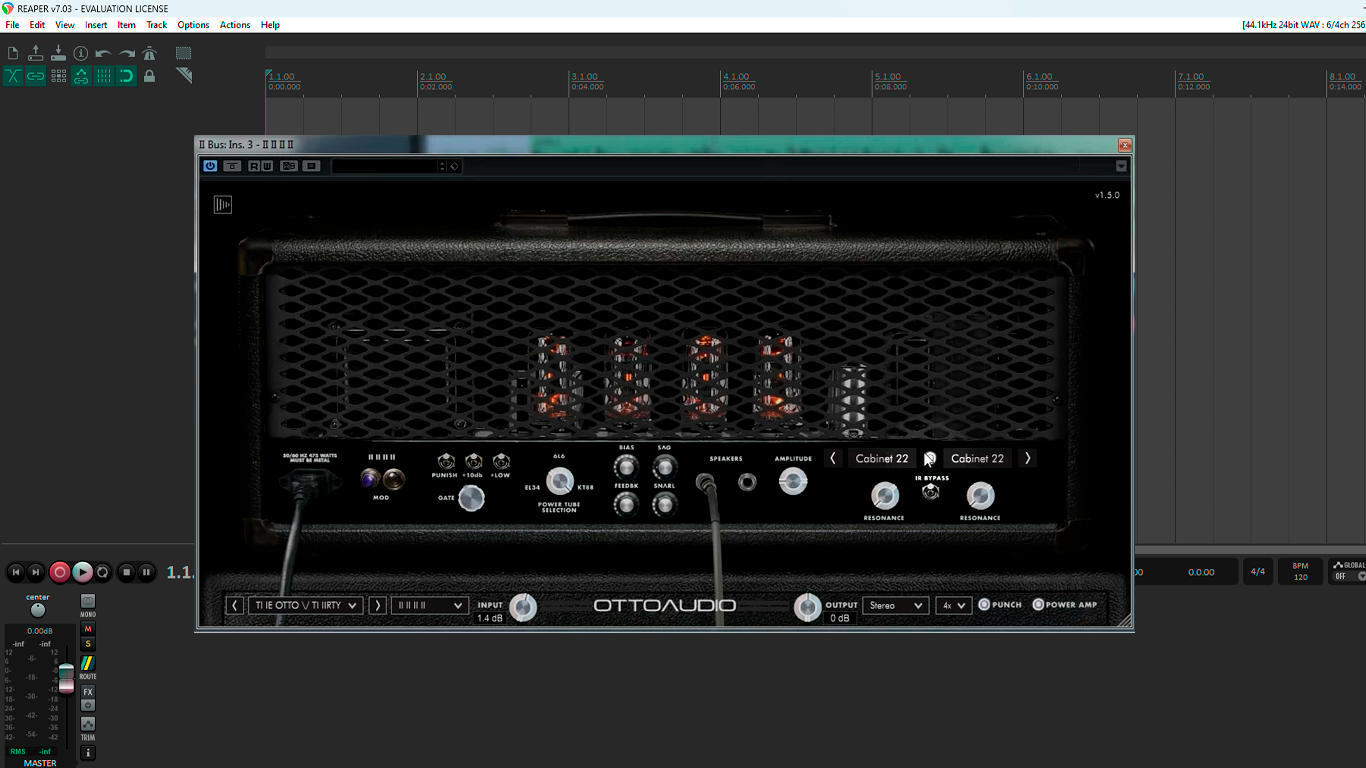Screen dimensions: 1366x768
Task: Click the GATE knob
Action: click(x=471, y=498)
